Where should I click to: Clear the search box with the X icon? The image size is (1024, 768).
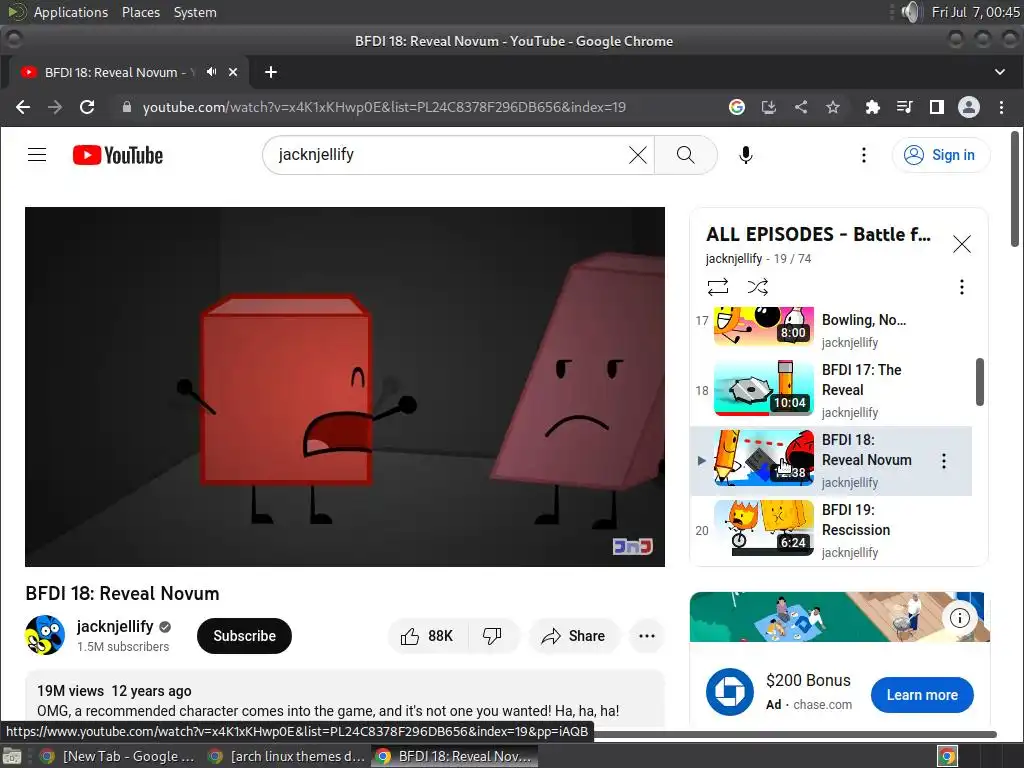click(637, 155)
